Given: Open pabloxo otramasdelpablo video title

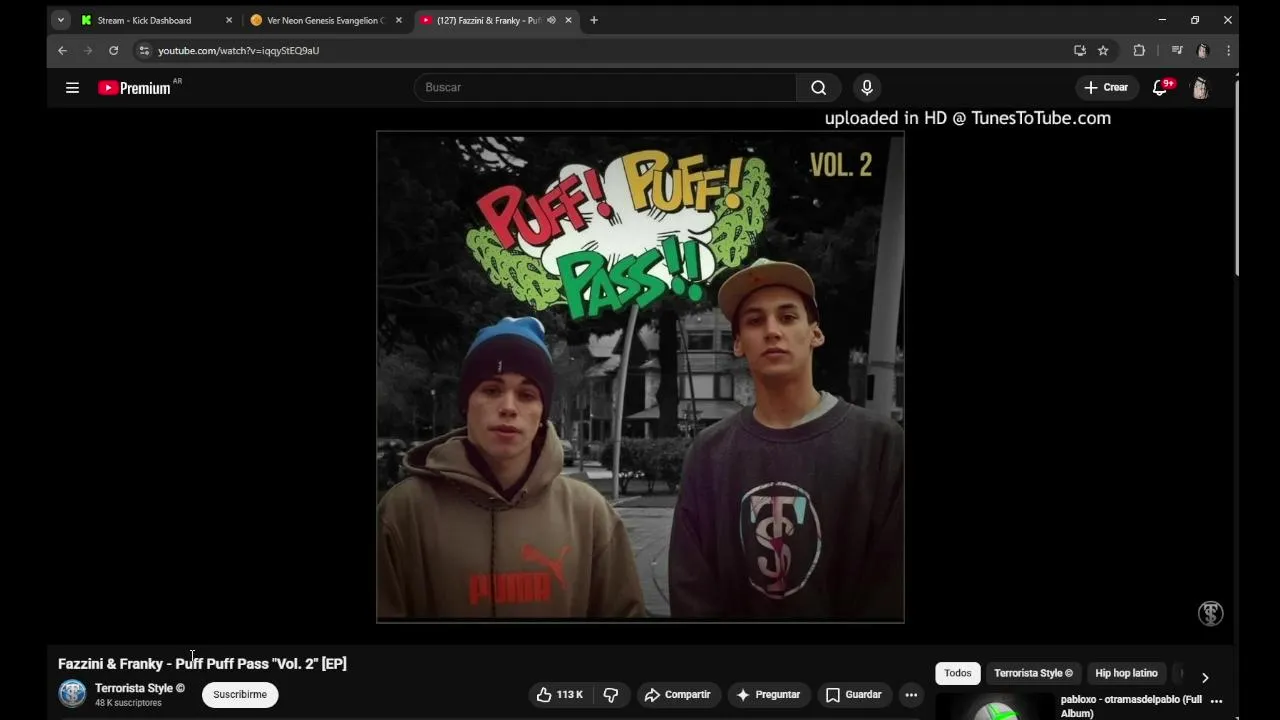Looking at the screenshot, I should tap(1131, 706).
